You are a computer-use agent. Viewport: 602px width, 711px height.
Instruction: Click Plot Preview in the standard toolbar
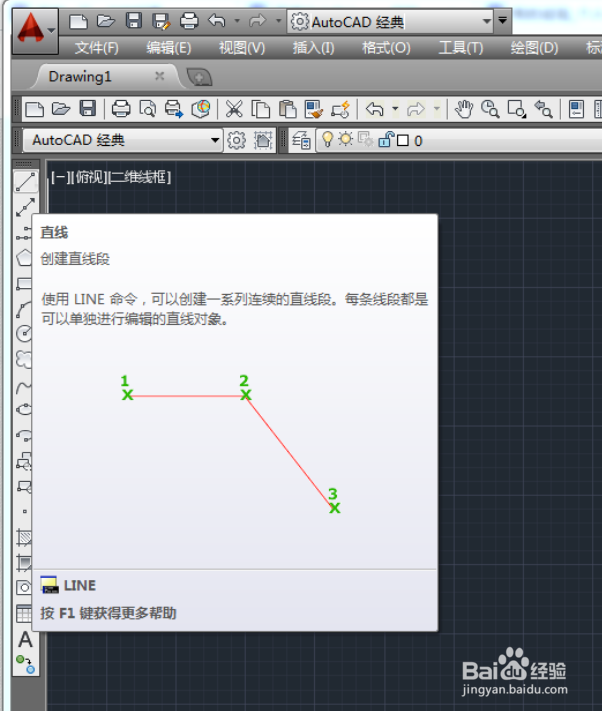tap(148, 109)
